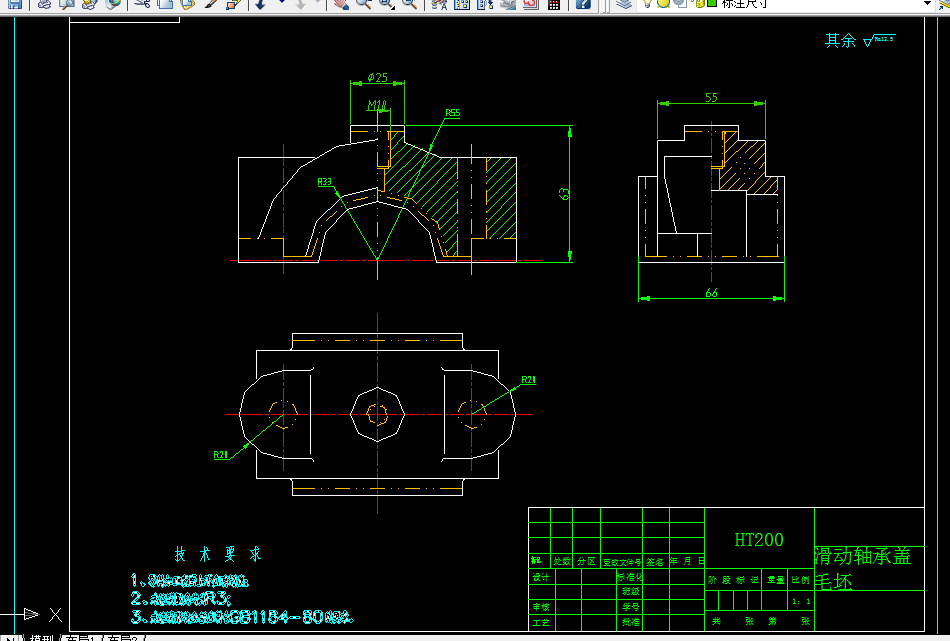
Task: Click the 工艺 cell in title block
Action: pos(542,622)
